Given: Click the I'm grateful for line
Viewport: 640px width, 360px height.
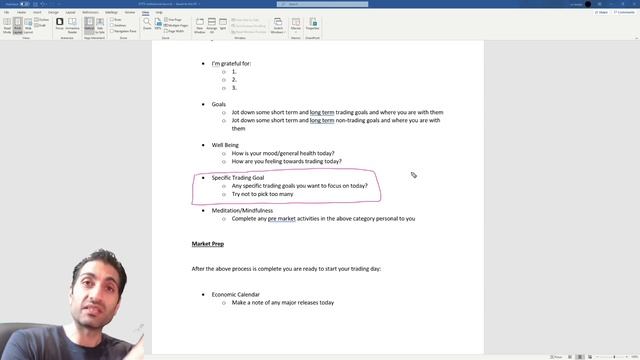Looking at the screenshot, I should pos(231,64).
